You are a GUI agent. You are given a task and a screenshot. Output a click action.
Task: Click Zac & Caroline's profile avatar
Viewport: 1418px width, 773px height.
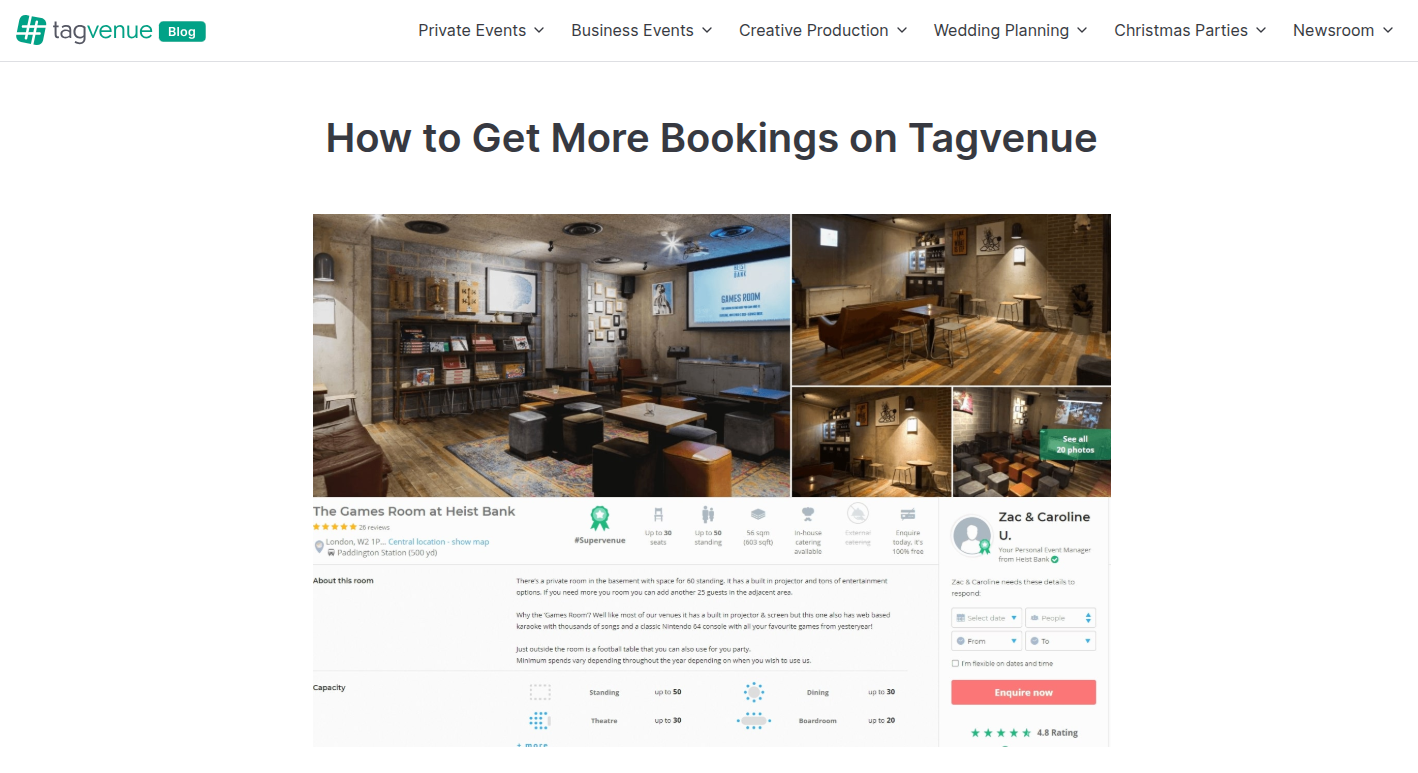(x=972, y=535)
